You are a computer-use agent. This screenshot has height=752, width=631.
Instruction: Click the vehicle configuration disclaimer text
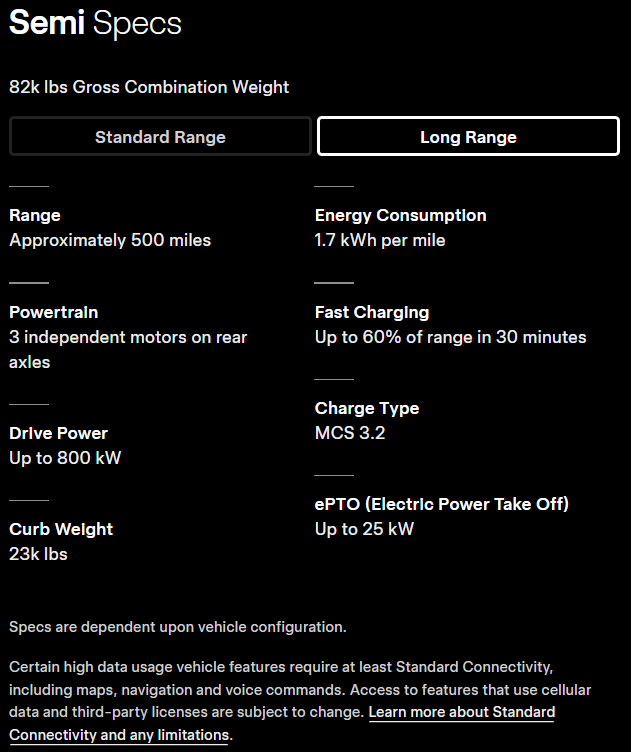[178, 627]
